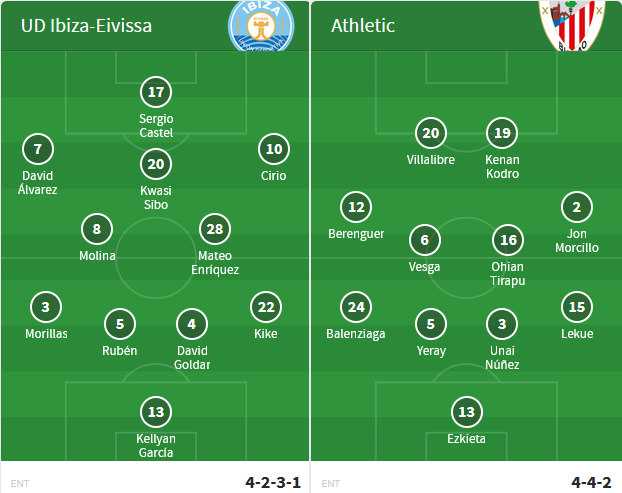The height and width of the screenshot is (493, 622).
Task: Select Mateo Enríquez's number 28 marker
Action: tap(216, 230)
